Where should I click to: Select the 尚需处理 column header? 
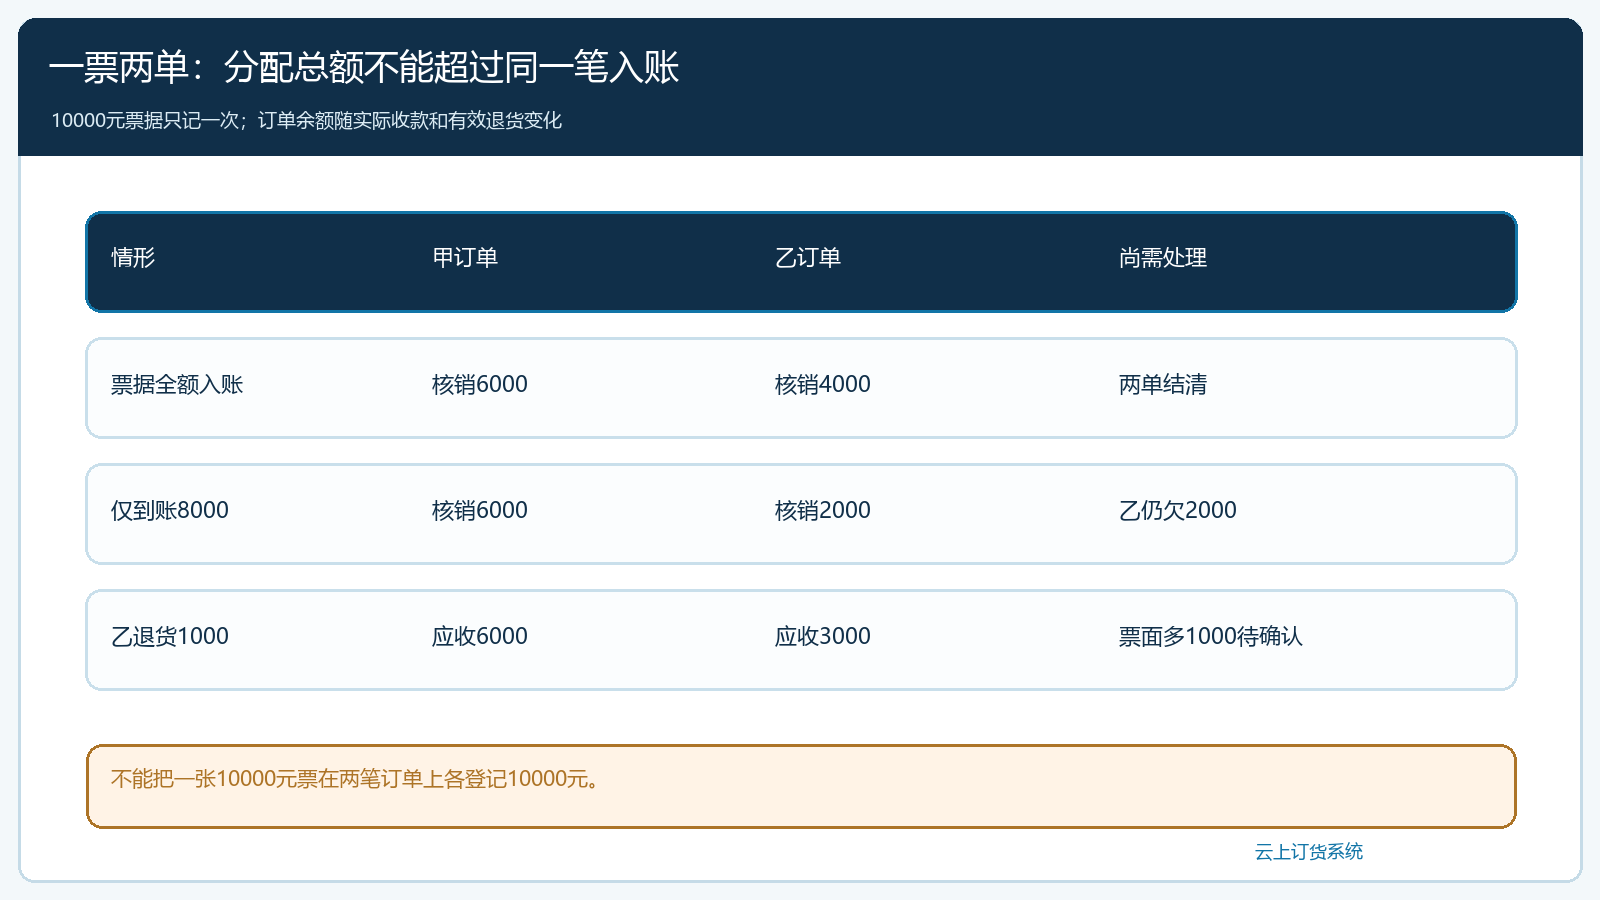click(x=1163, y=258)
